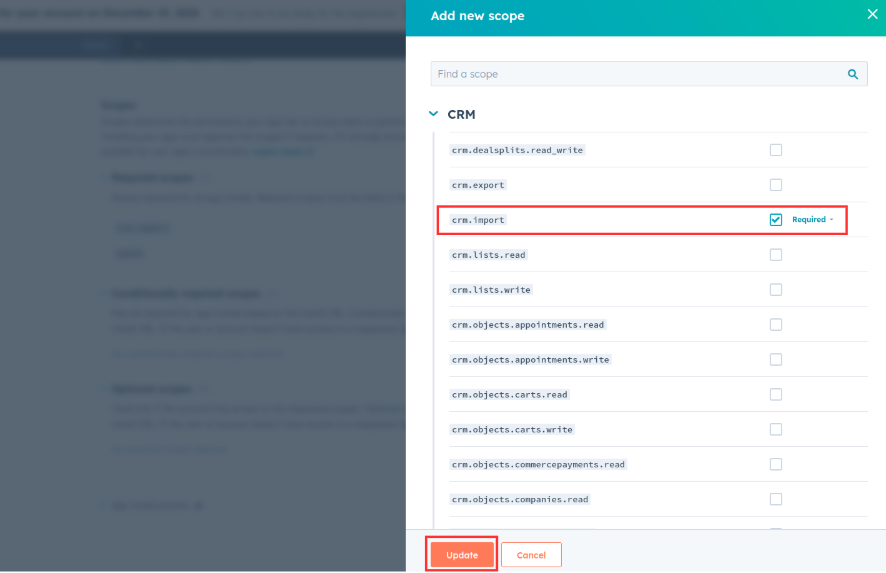Close the Add new scope panel
The width and height of the screenshot is (886, 573).
(x=872, y=15)
